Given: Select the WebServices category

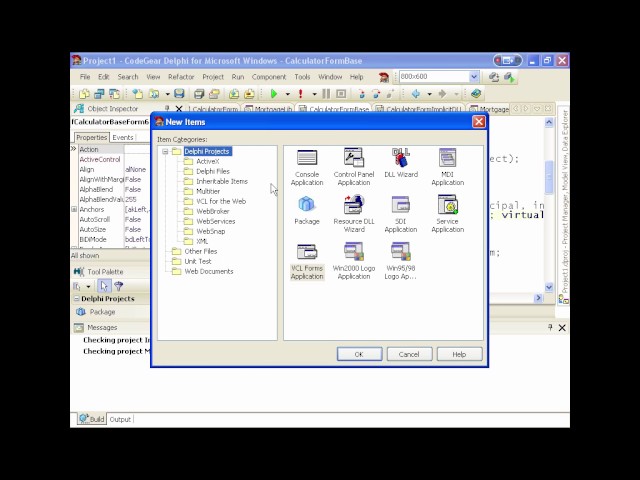Looking at the screenshot, I should point(216,221).
